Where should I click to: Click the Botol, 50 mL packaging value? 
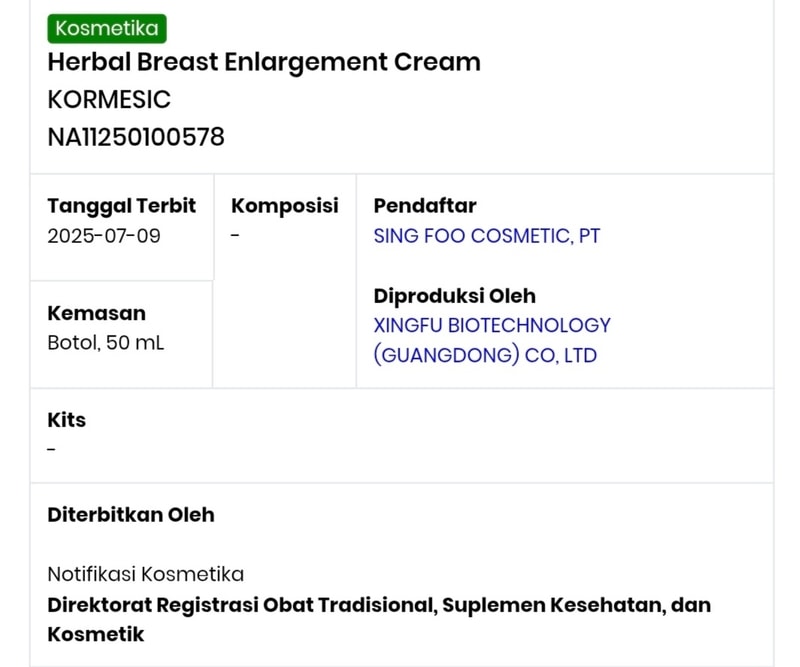106,343
